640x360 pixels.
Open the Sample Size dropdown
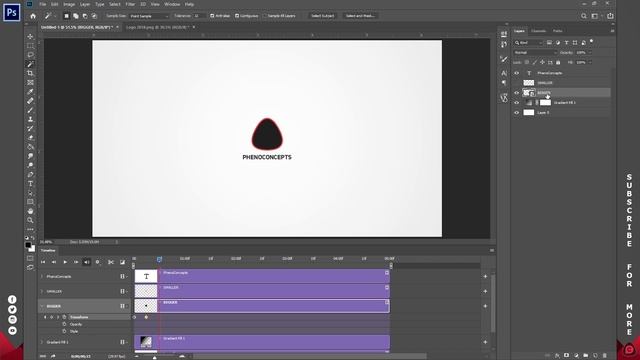tap(149, 16)
